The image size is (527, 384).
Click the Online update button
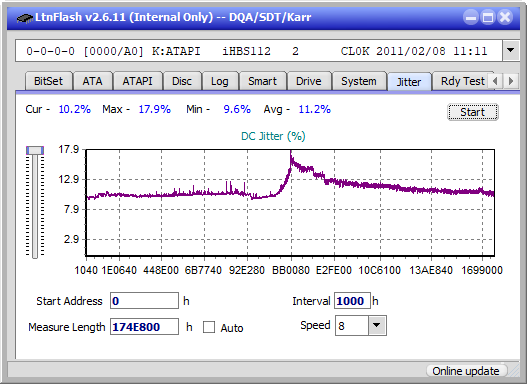[466, 371]
